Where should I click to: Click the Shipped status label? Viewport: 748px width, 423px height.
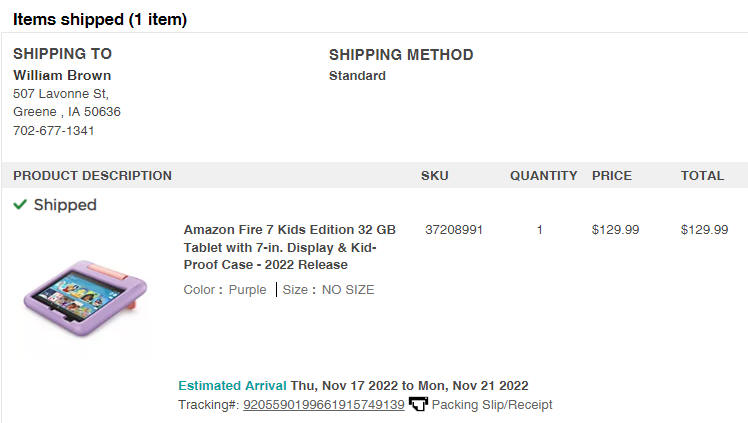65,205
